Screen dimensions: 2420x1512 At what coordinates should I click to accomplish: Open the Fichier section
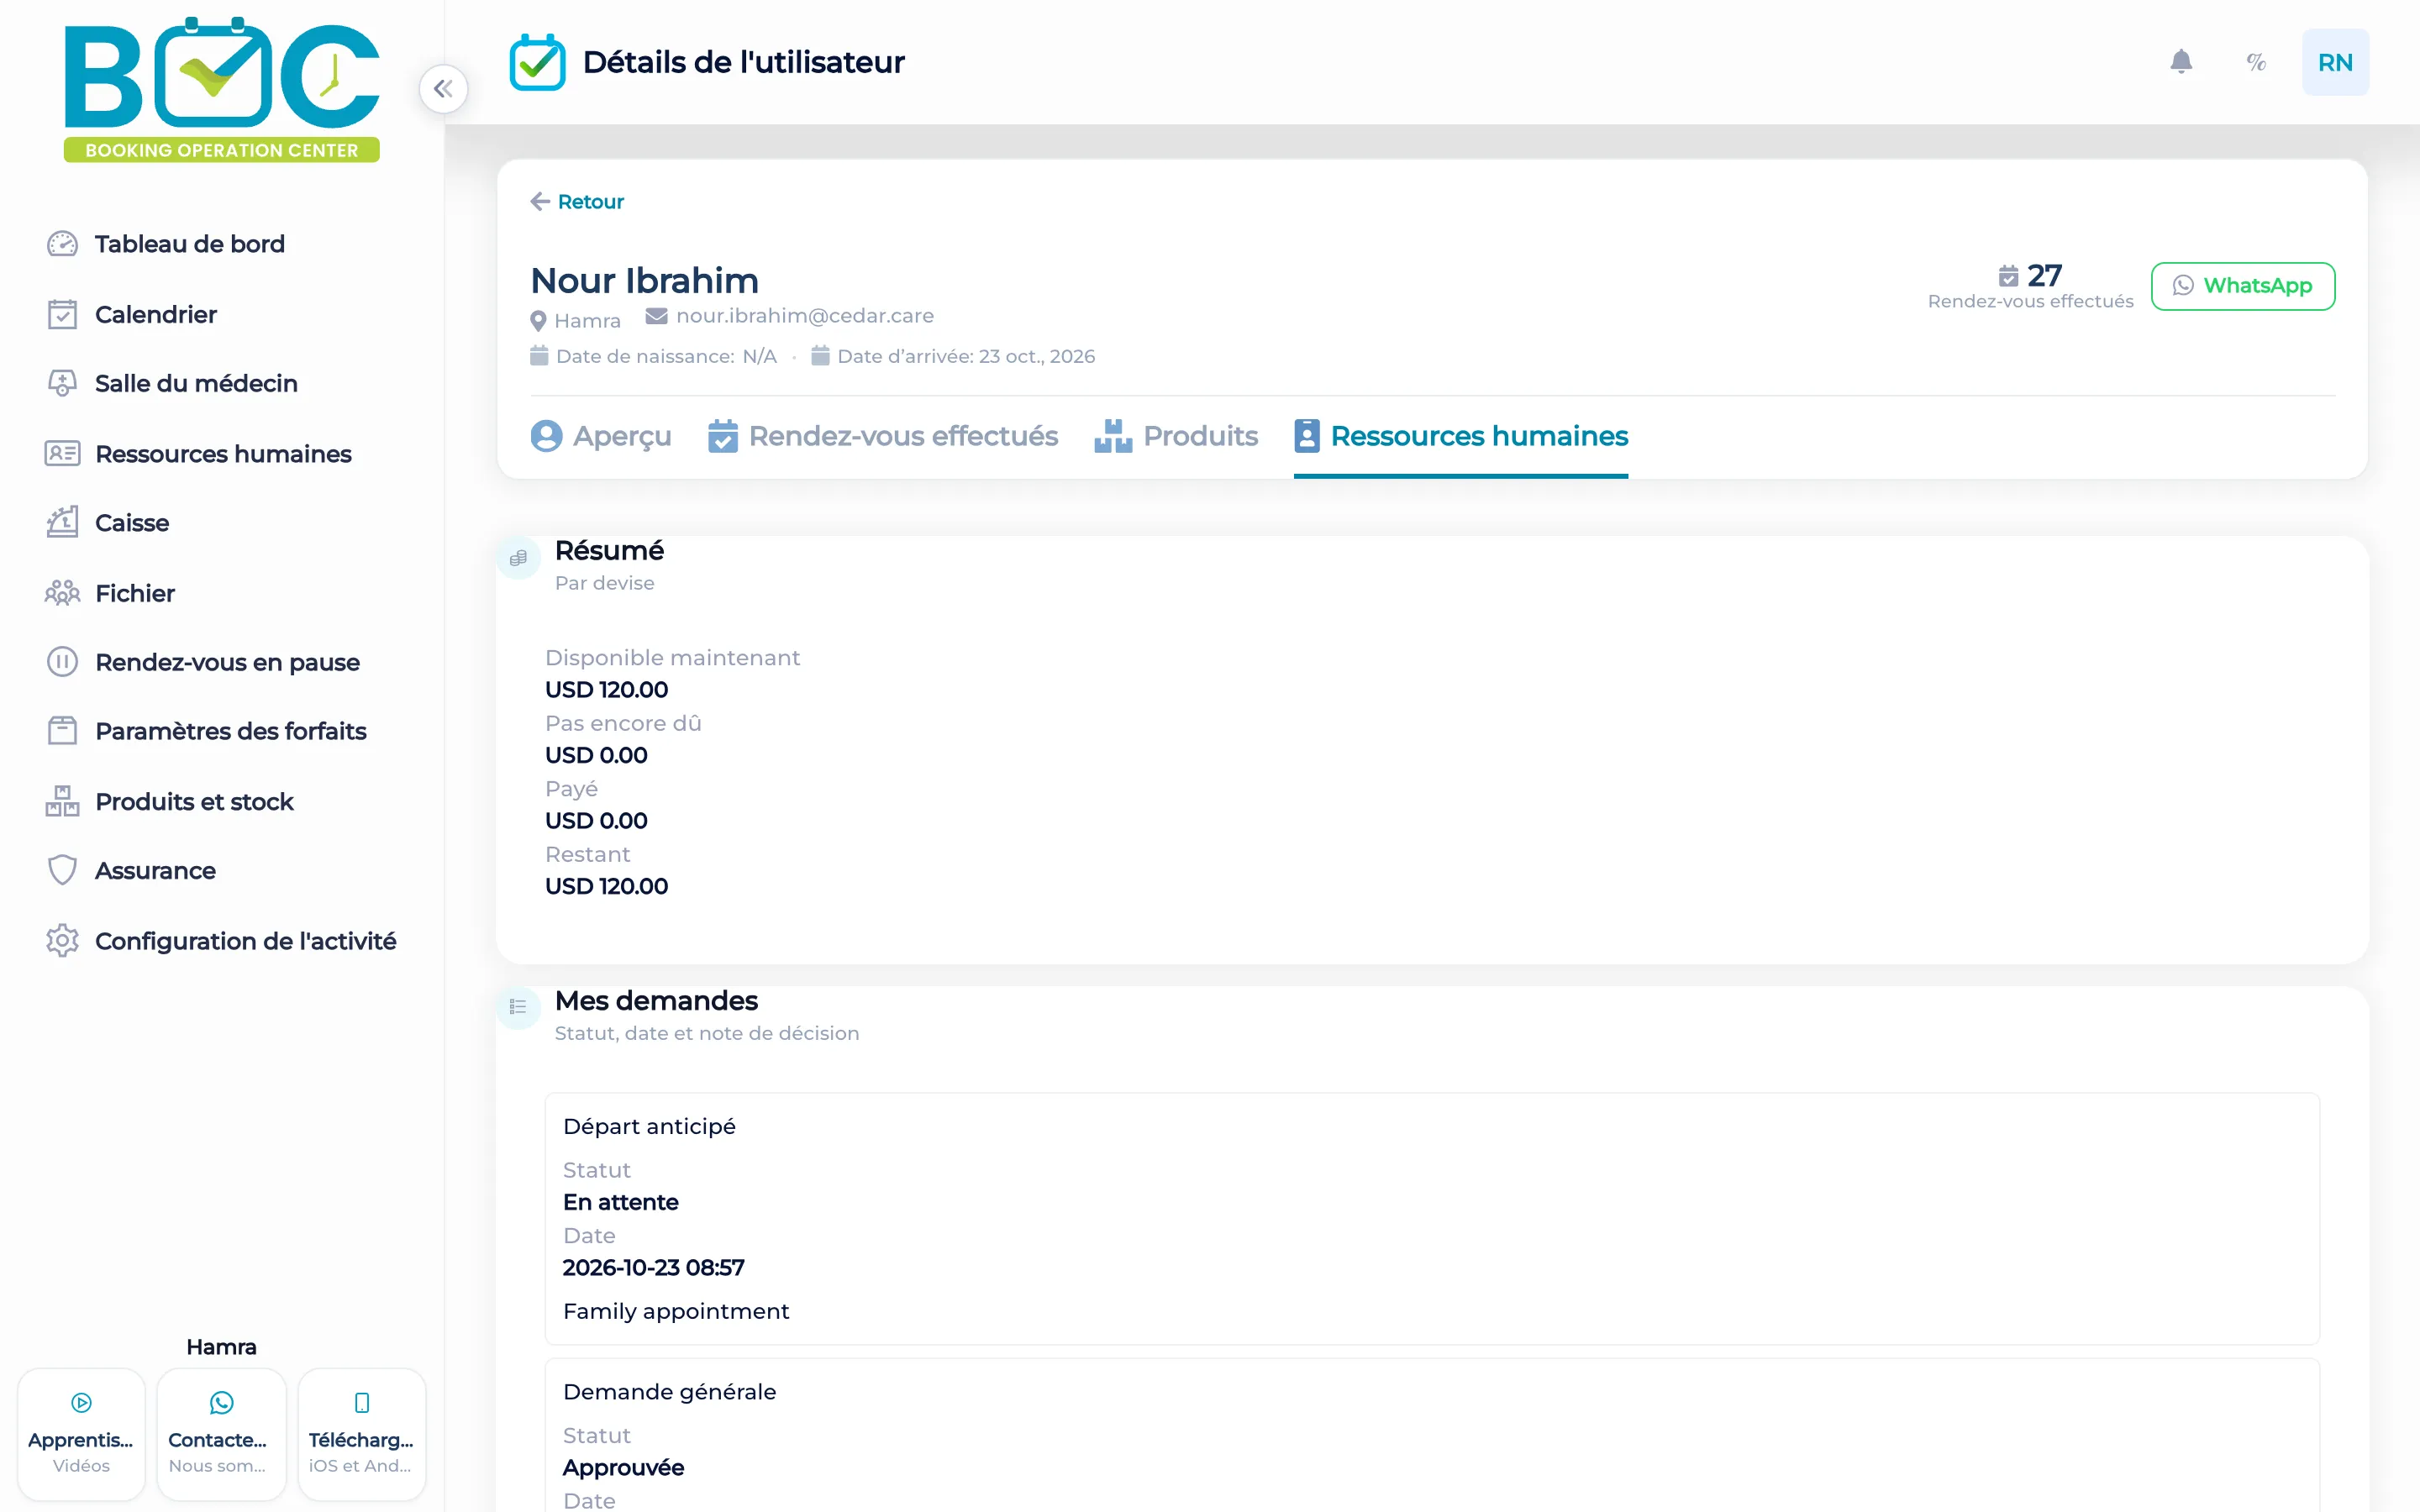110,593
